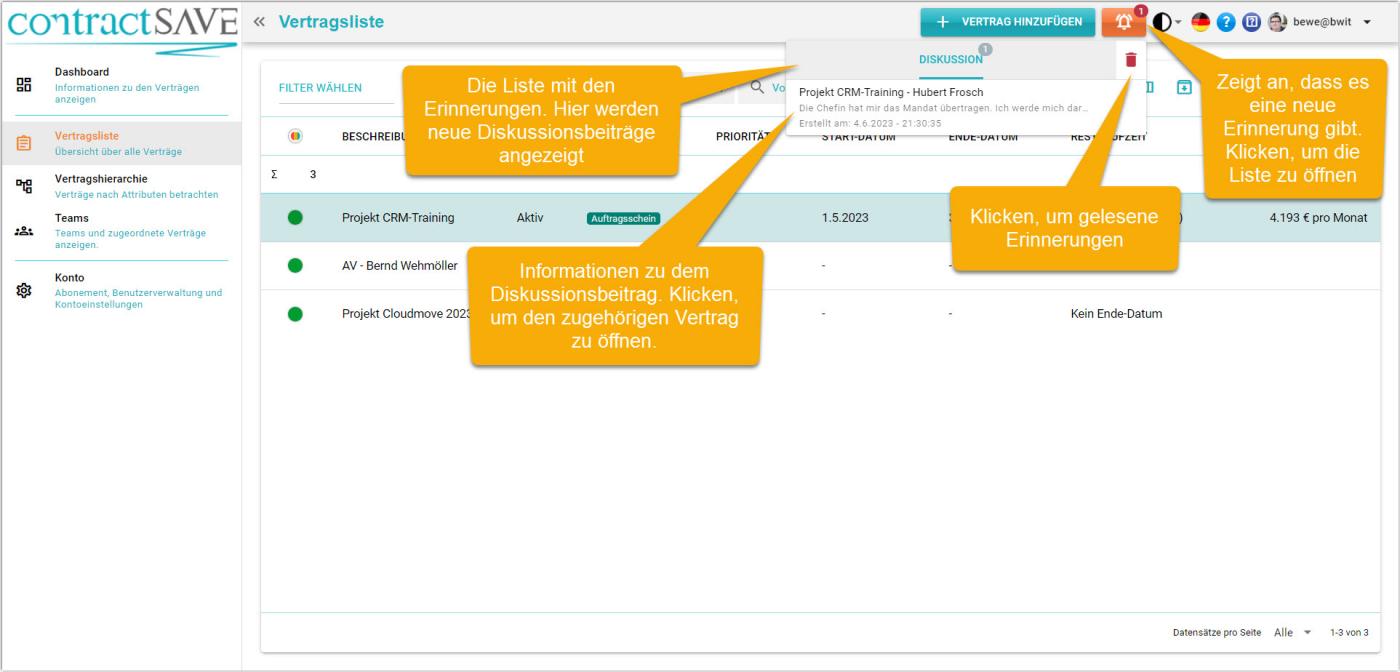
Task: Open help via the blue question mark icon
Action: click(x=1226, y=22)
